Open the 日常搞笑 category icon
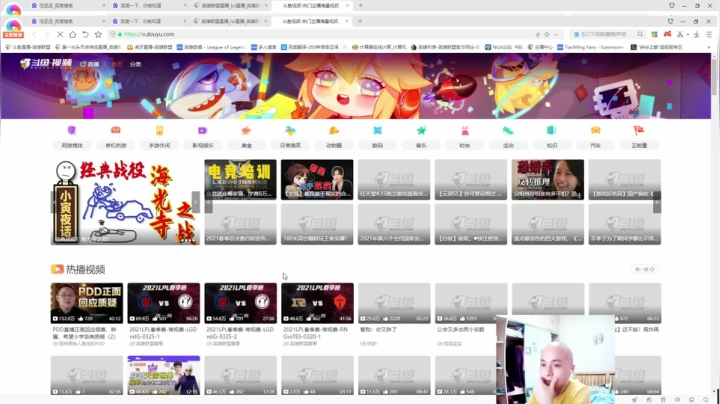The width and height of the screenshot is (720, 404). 290,130
